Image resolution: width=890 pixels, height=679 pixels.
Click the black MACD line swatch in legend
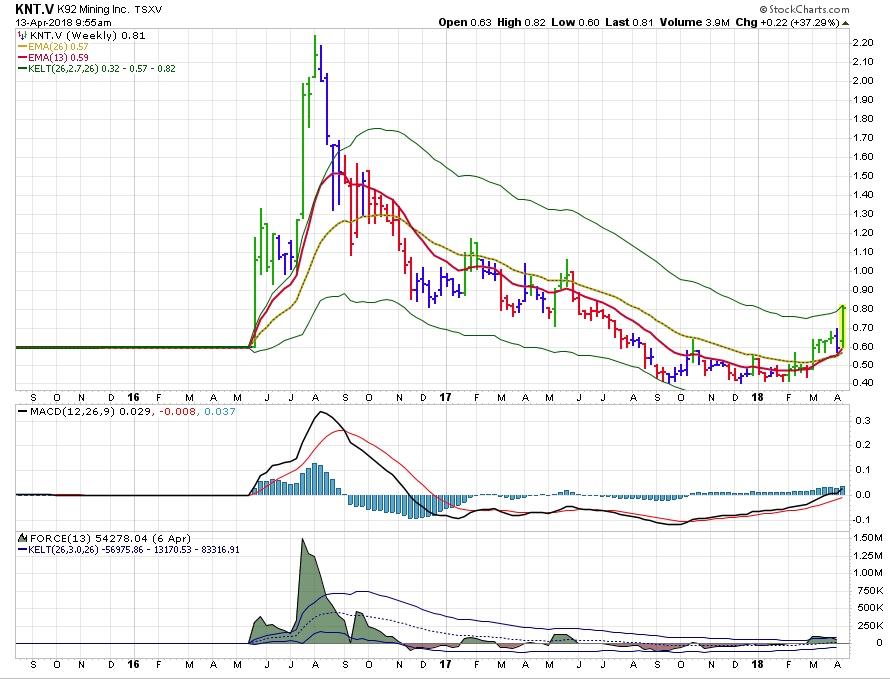(x=23, y=411)
